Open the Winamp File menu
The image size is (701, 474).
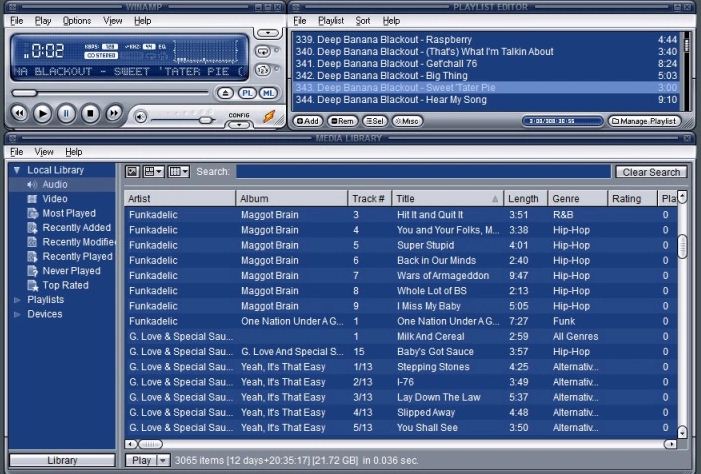17,21
